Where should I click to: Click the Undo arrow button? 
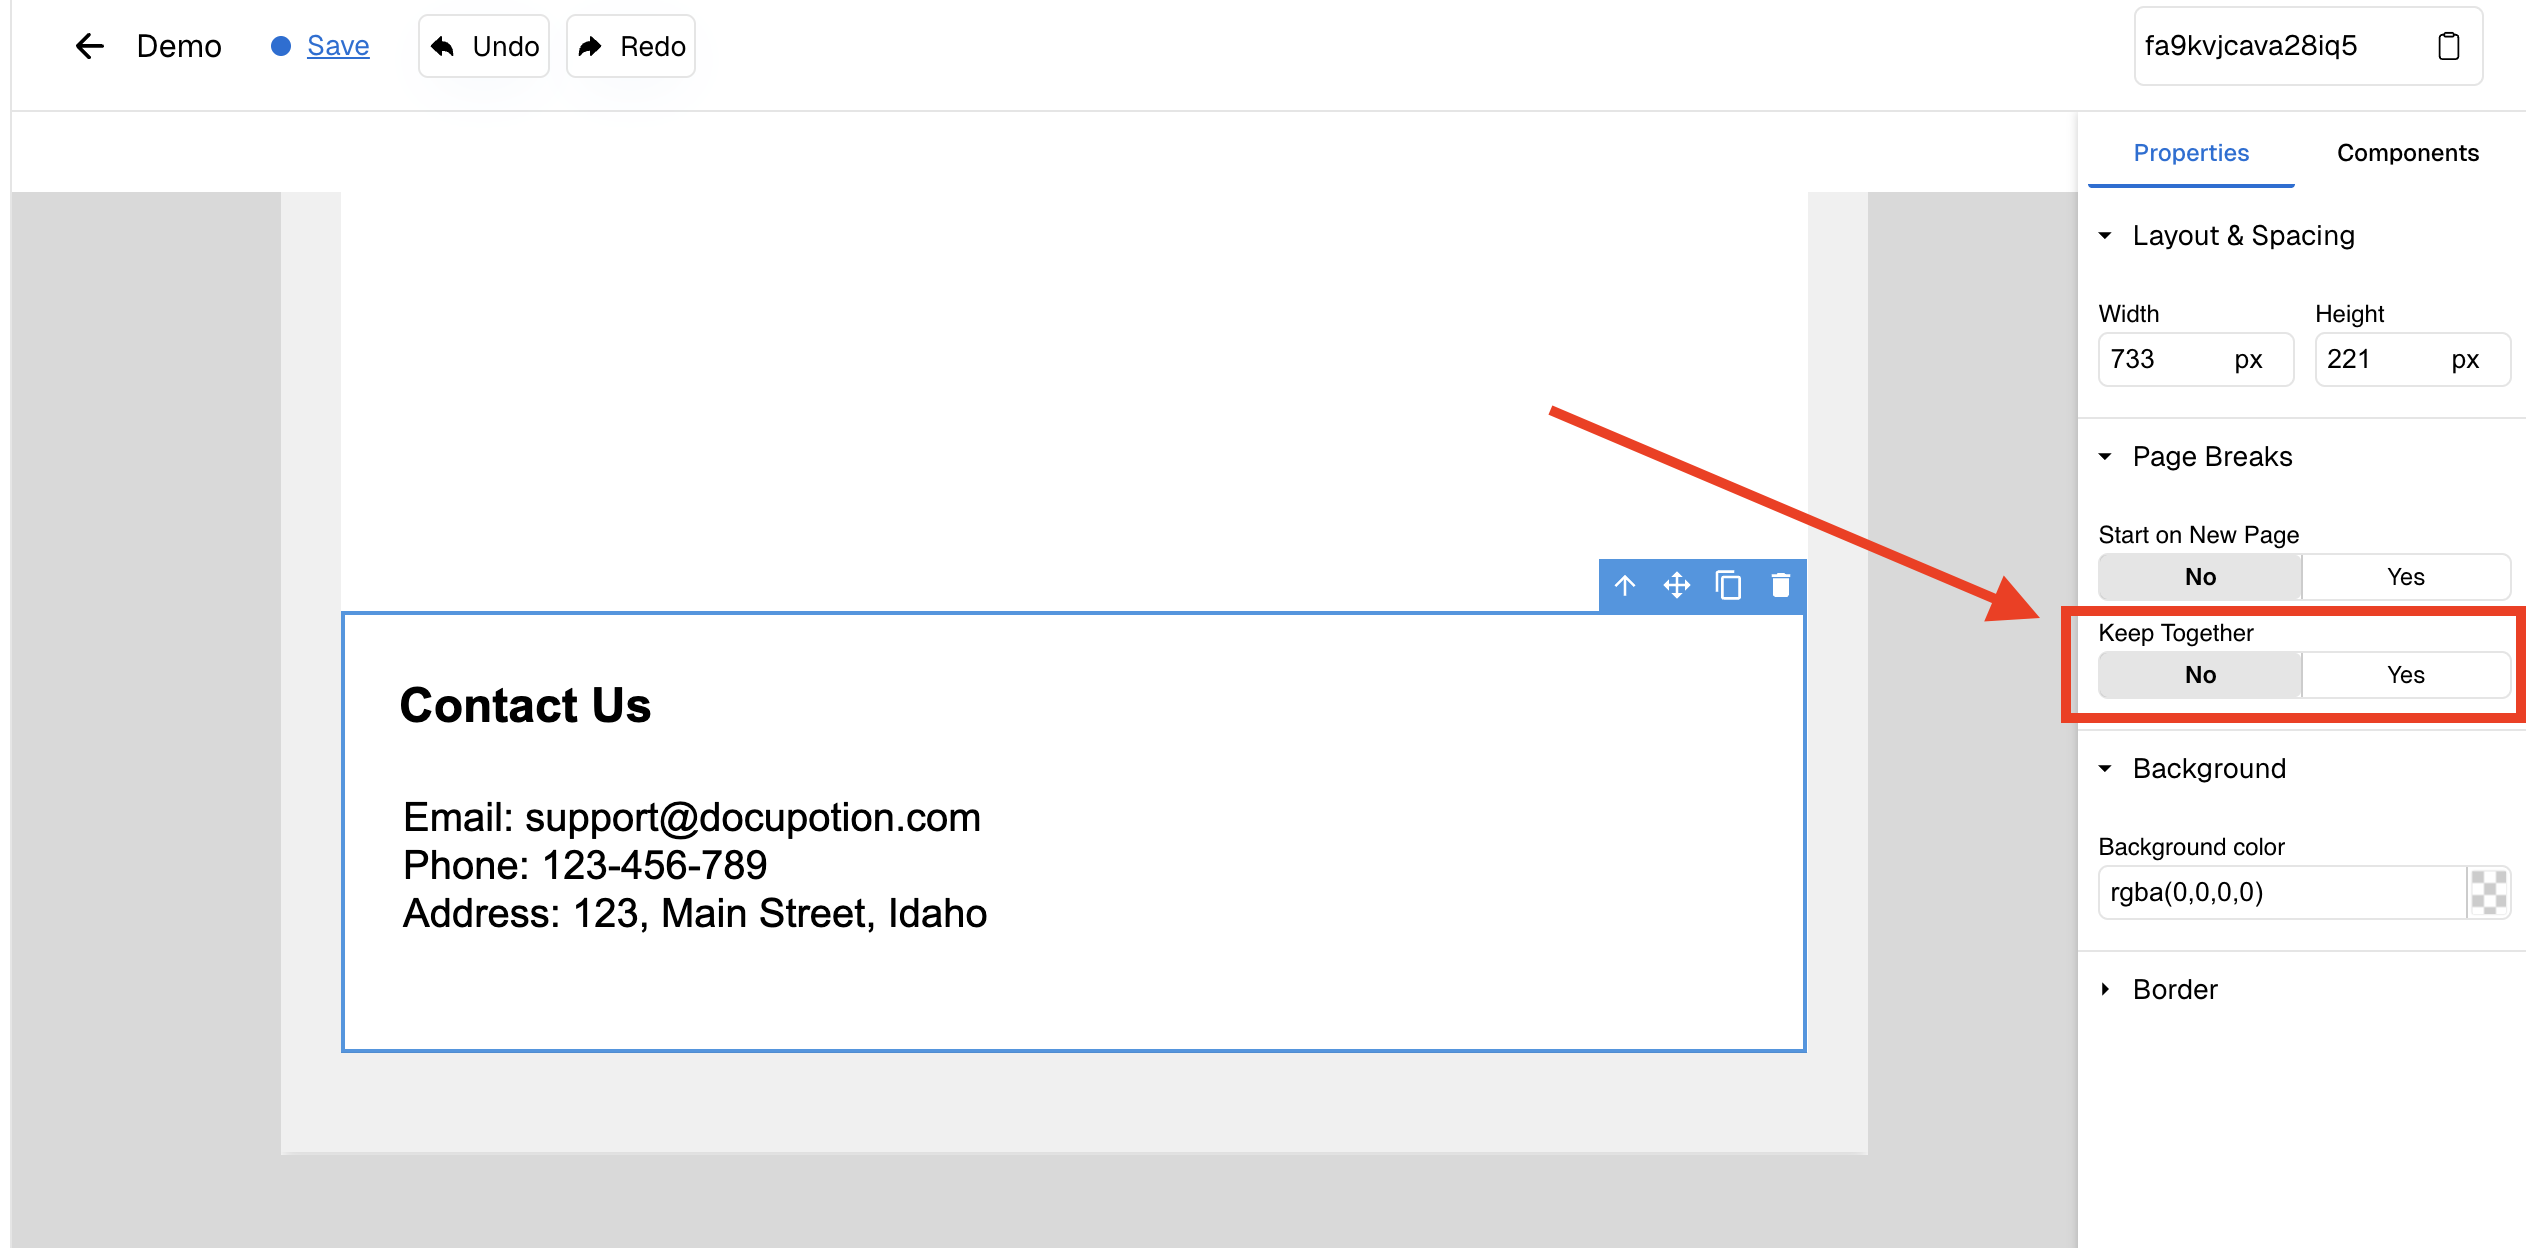484,46
